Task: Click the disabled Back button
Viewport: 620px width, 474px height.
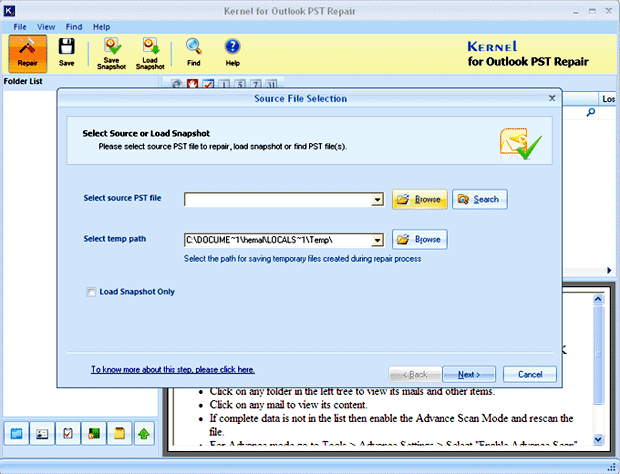Action: (x=415, y=374)
